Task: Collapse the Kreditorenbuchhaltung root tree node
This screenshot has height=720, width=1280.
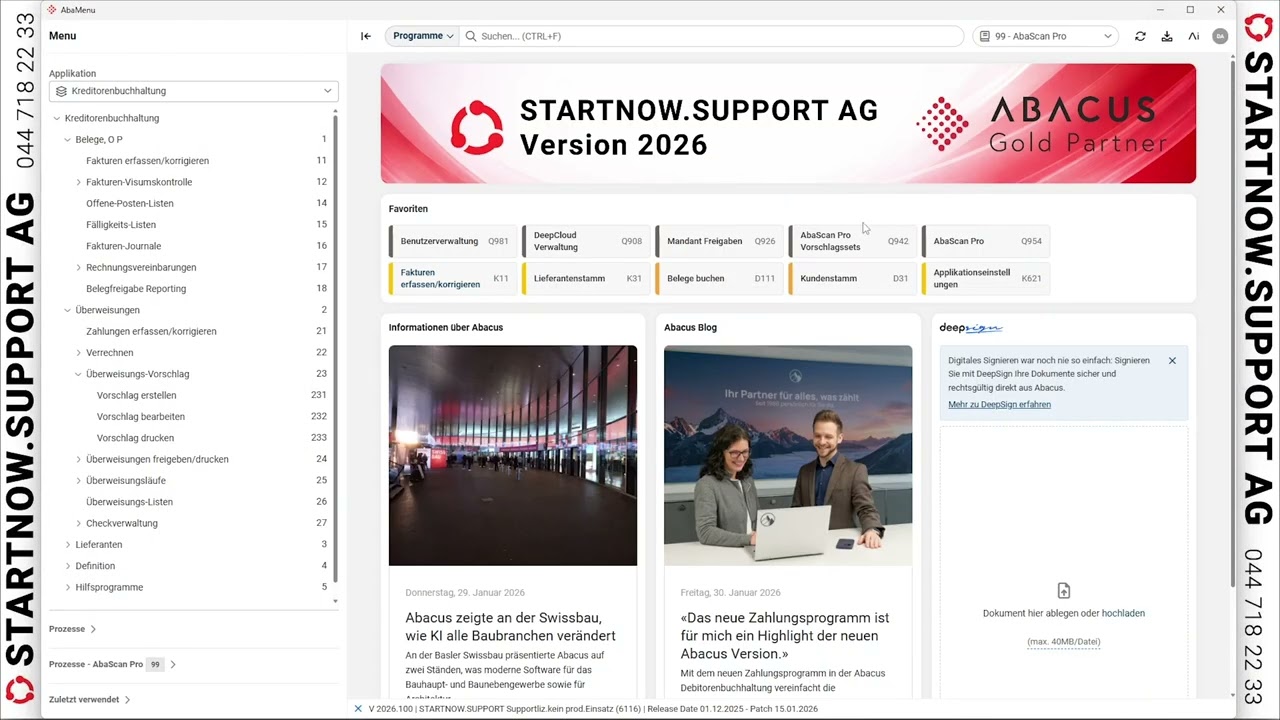Action: tap(57, 118)
